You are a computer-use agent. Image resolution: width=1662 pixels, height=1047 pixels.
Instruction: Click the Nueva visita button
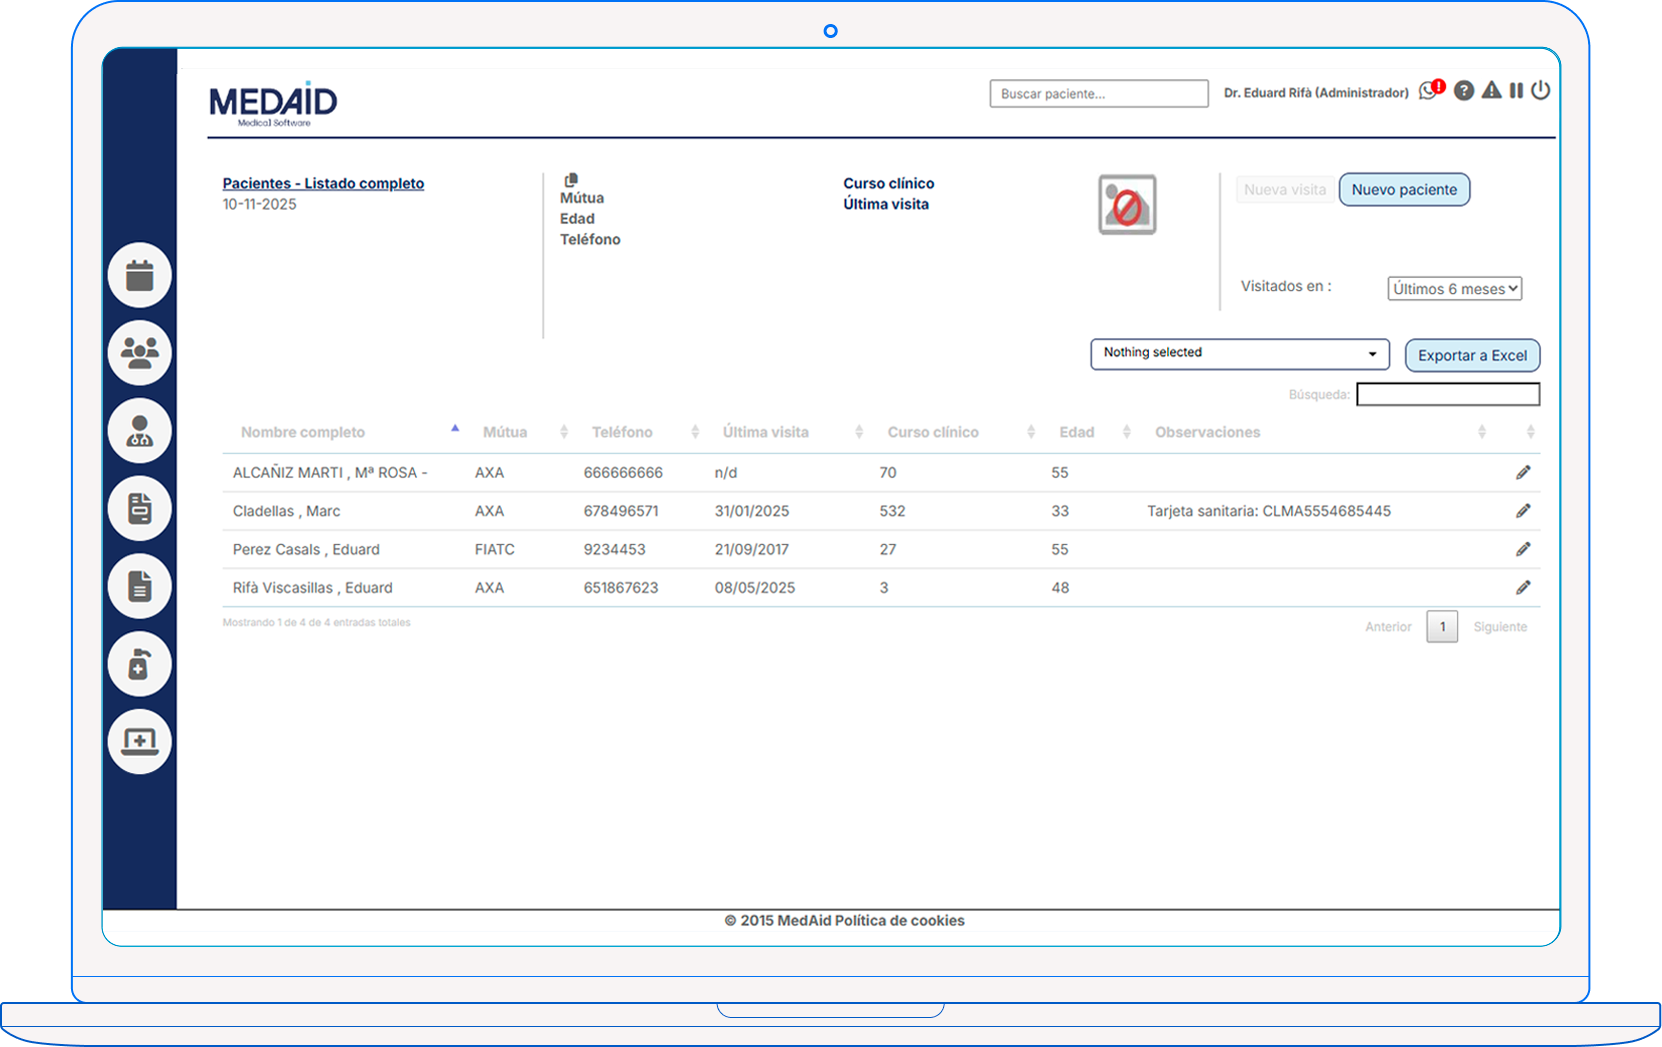tap(1285, 190)
